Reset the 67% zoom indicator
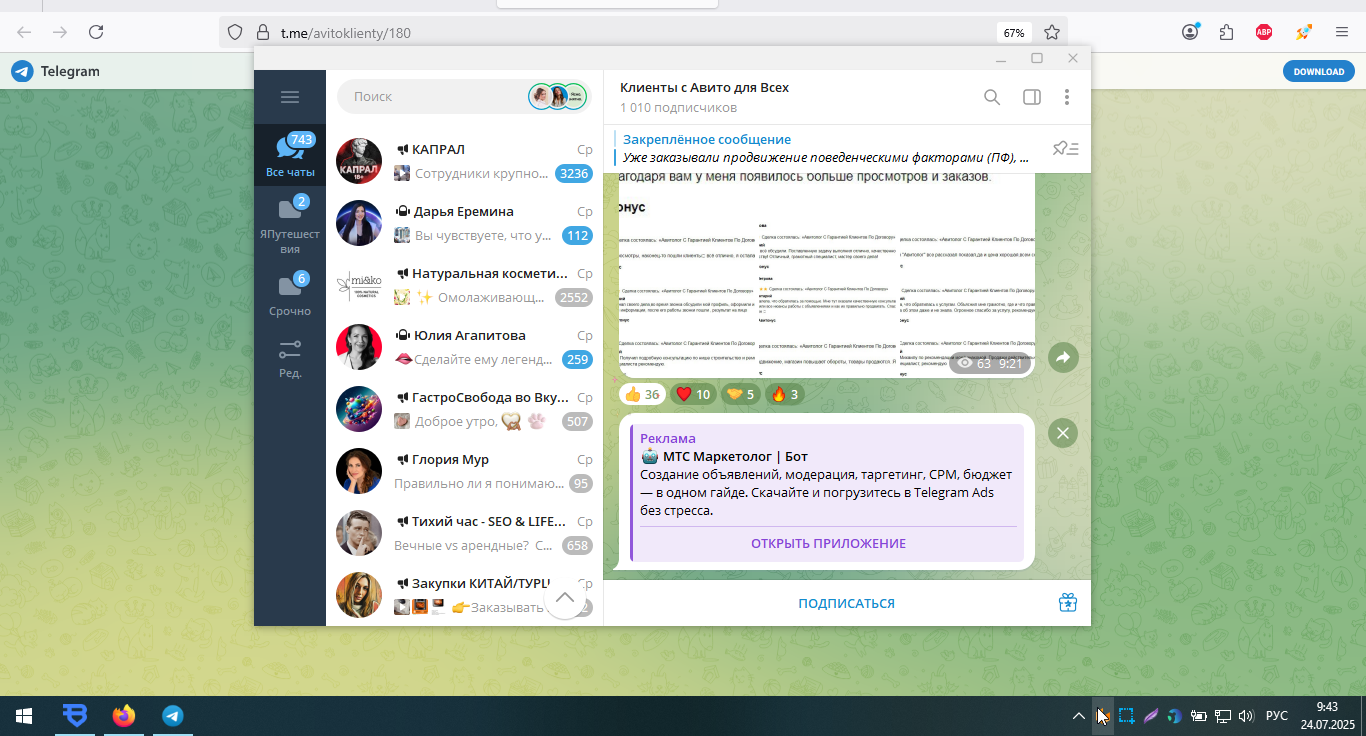 pos(1014,33)
